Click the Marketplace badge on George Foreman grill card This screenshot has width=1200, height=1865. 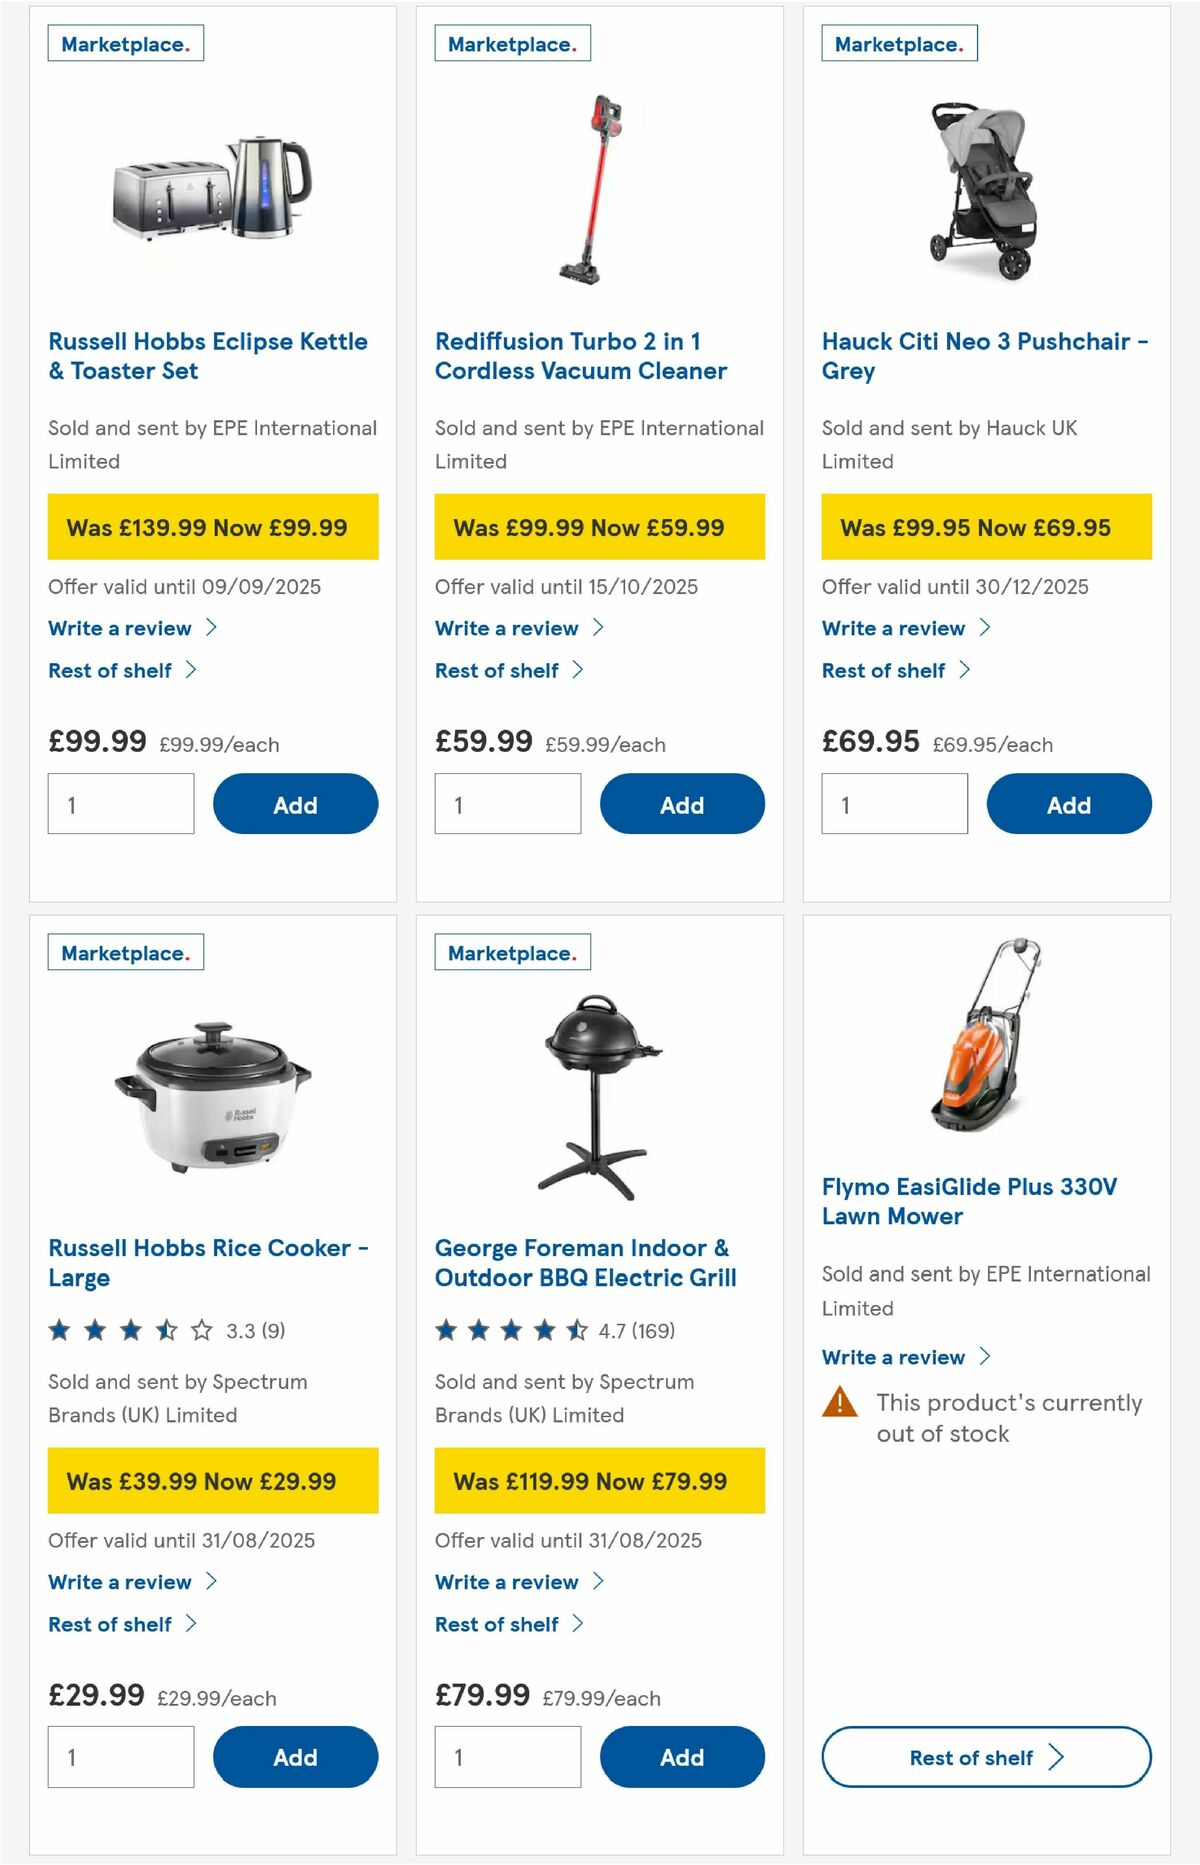[513, 953]
